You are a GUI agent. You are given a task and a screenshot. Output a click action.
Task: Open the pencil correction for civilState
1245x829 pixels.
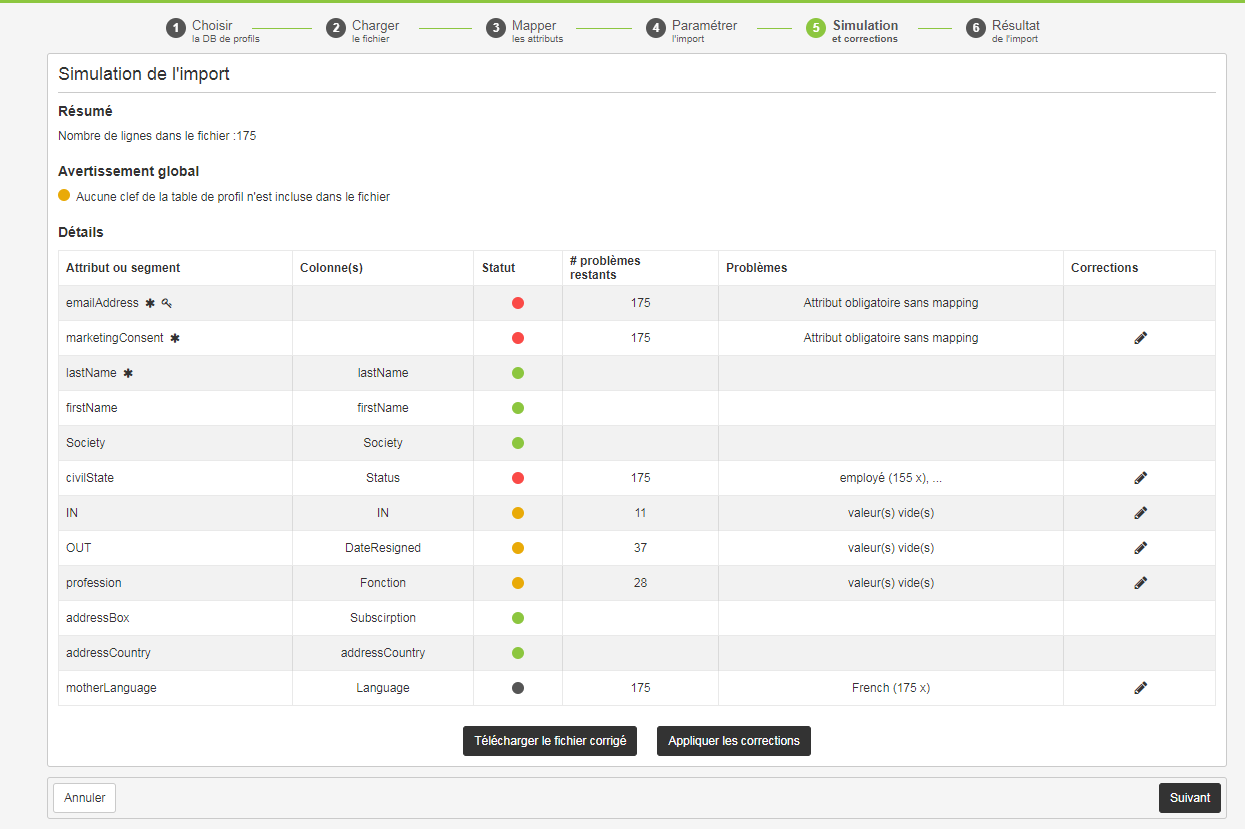[1140, 478]
